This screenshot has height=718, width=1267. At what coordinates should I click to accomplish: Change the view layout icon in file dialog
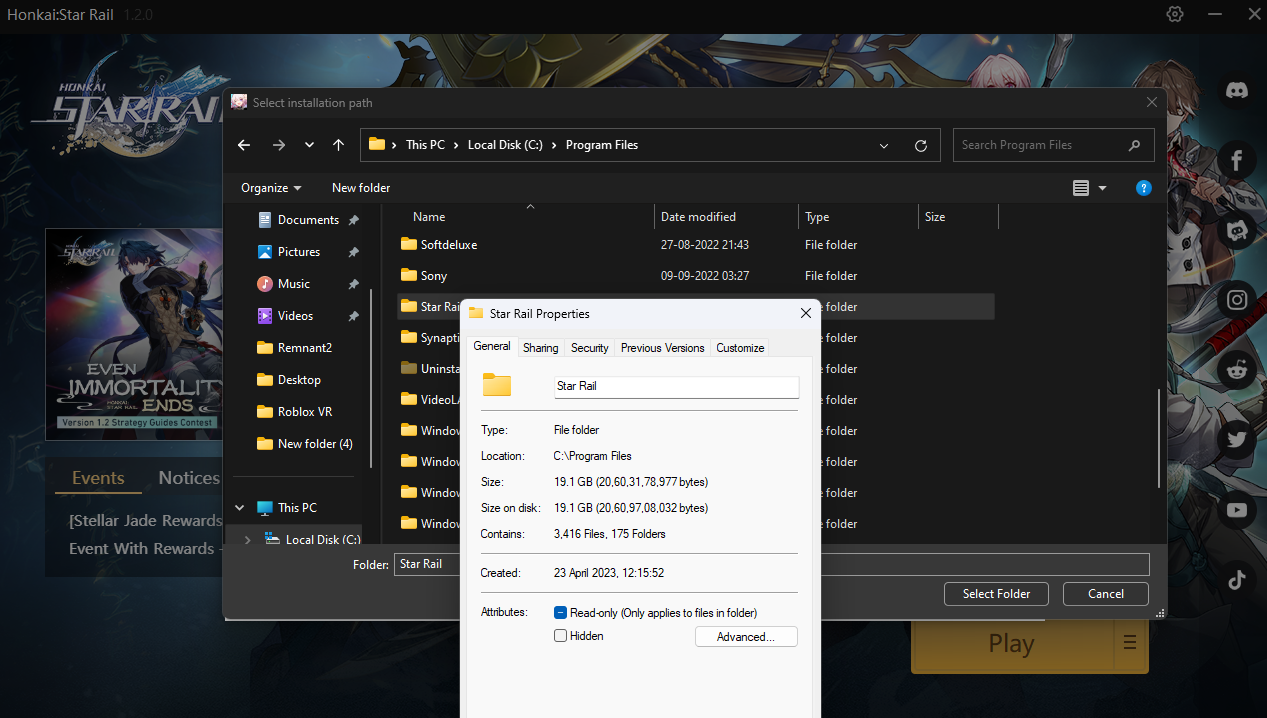(1080, 188)
